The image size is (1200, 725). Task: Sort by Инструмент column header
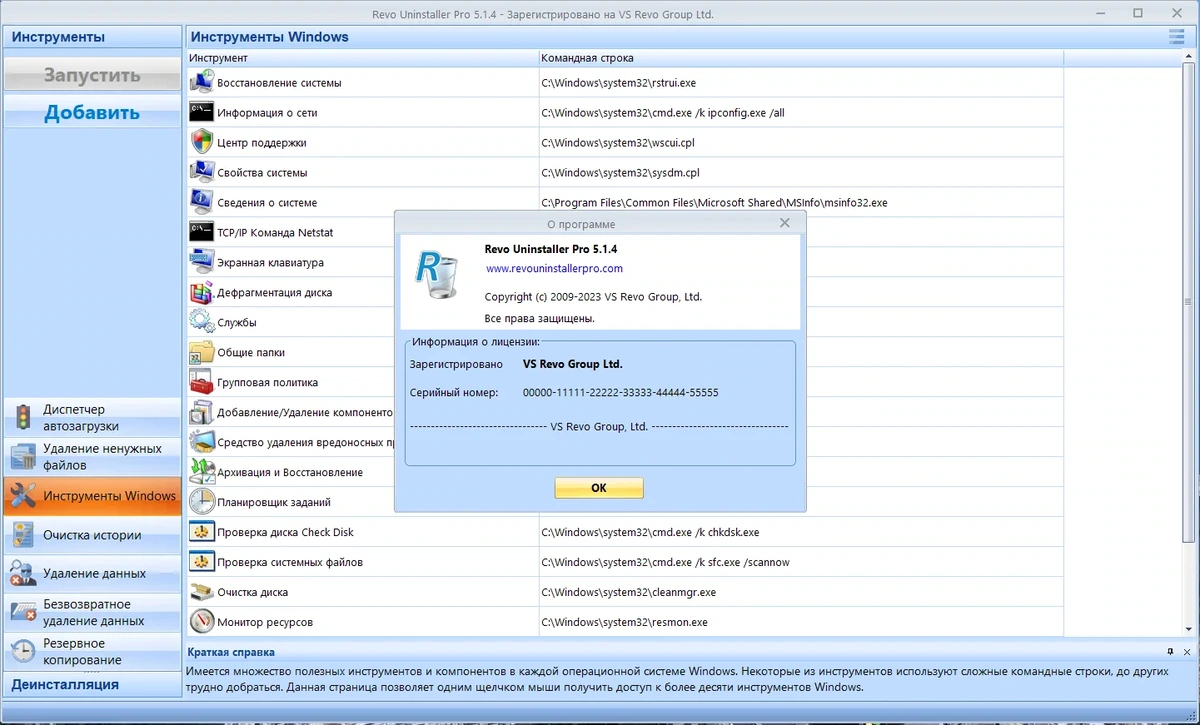point(362,58)
